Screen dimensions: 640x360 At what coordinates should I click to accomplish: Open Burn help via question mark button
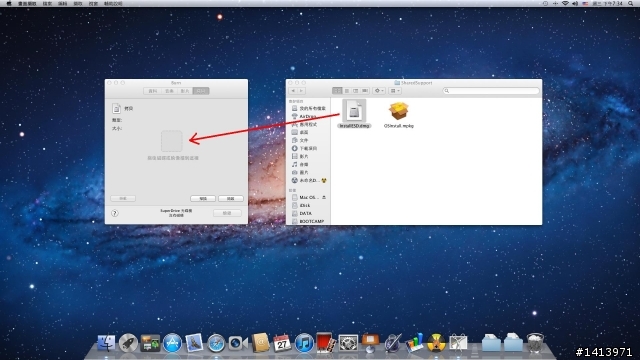115,213
